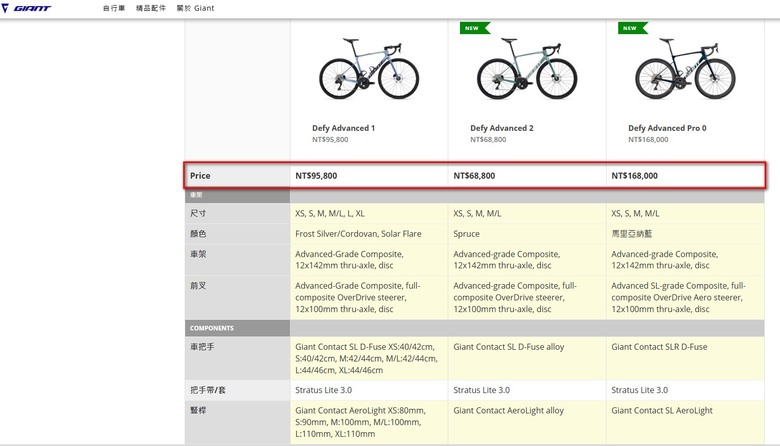Click small NT$68,800 under Defy Advanced 2
This screenshot has width=780, height=446.
point(488,140)
